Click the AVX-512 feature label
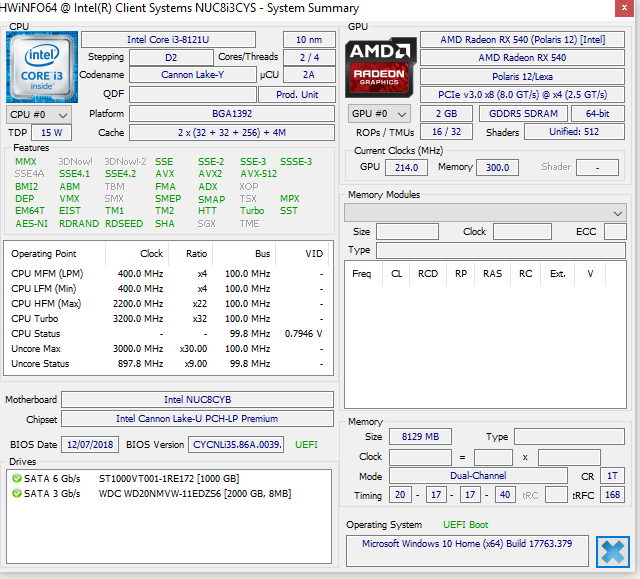Screen dimensions: 640x579 click(258, 174)
